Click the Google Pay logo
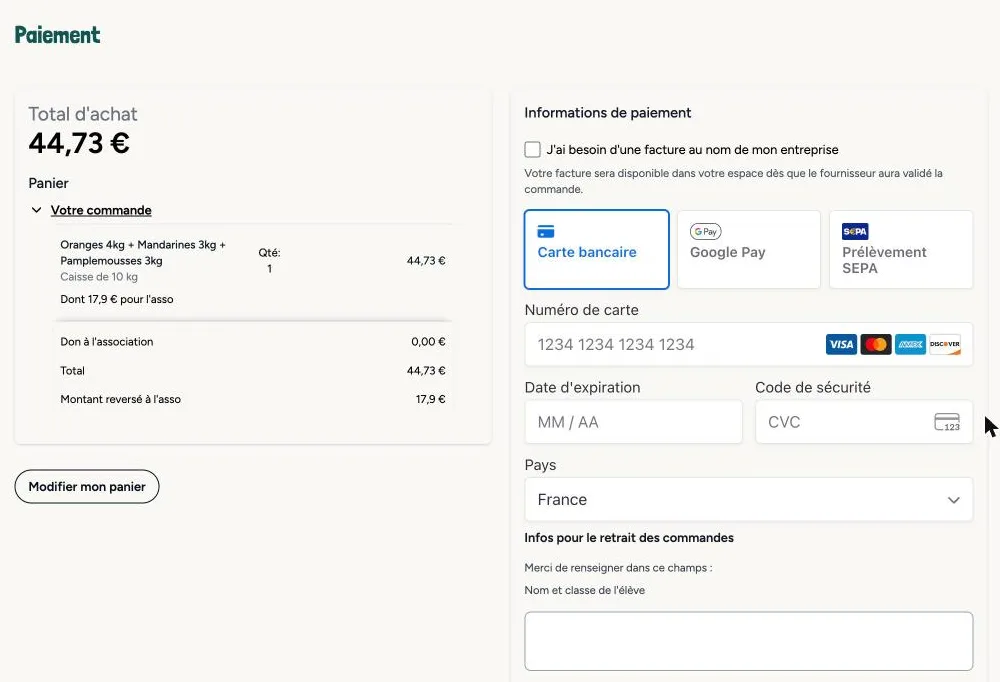The height and width of the screenshot is (682, 1000). [x=705, y=232]
